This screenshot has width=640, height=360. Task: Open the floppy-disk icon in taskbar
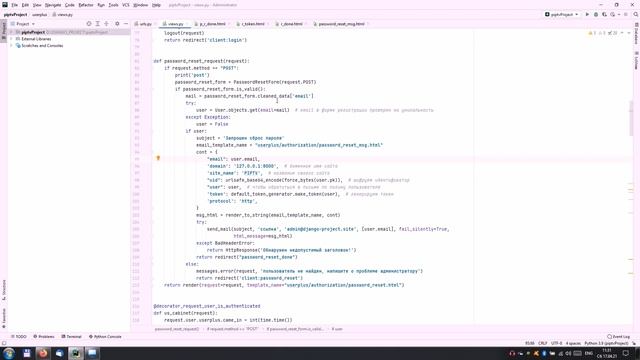click(x=27, y=353)
